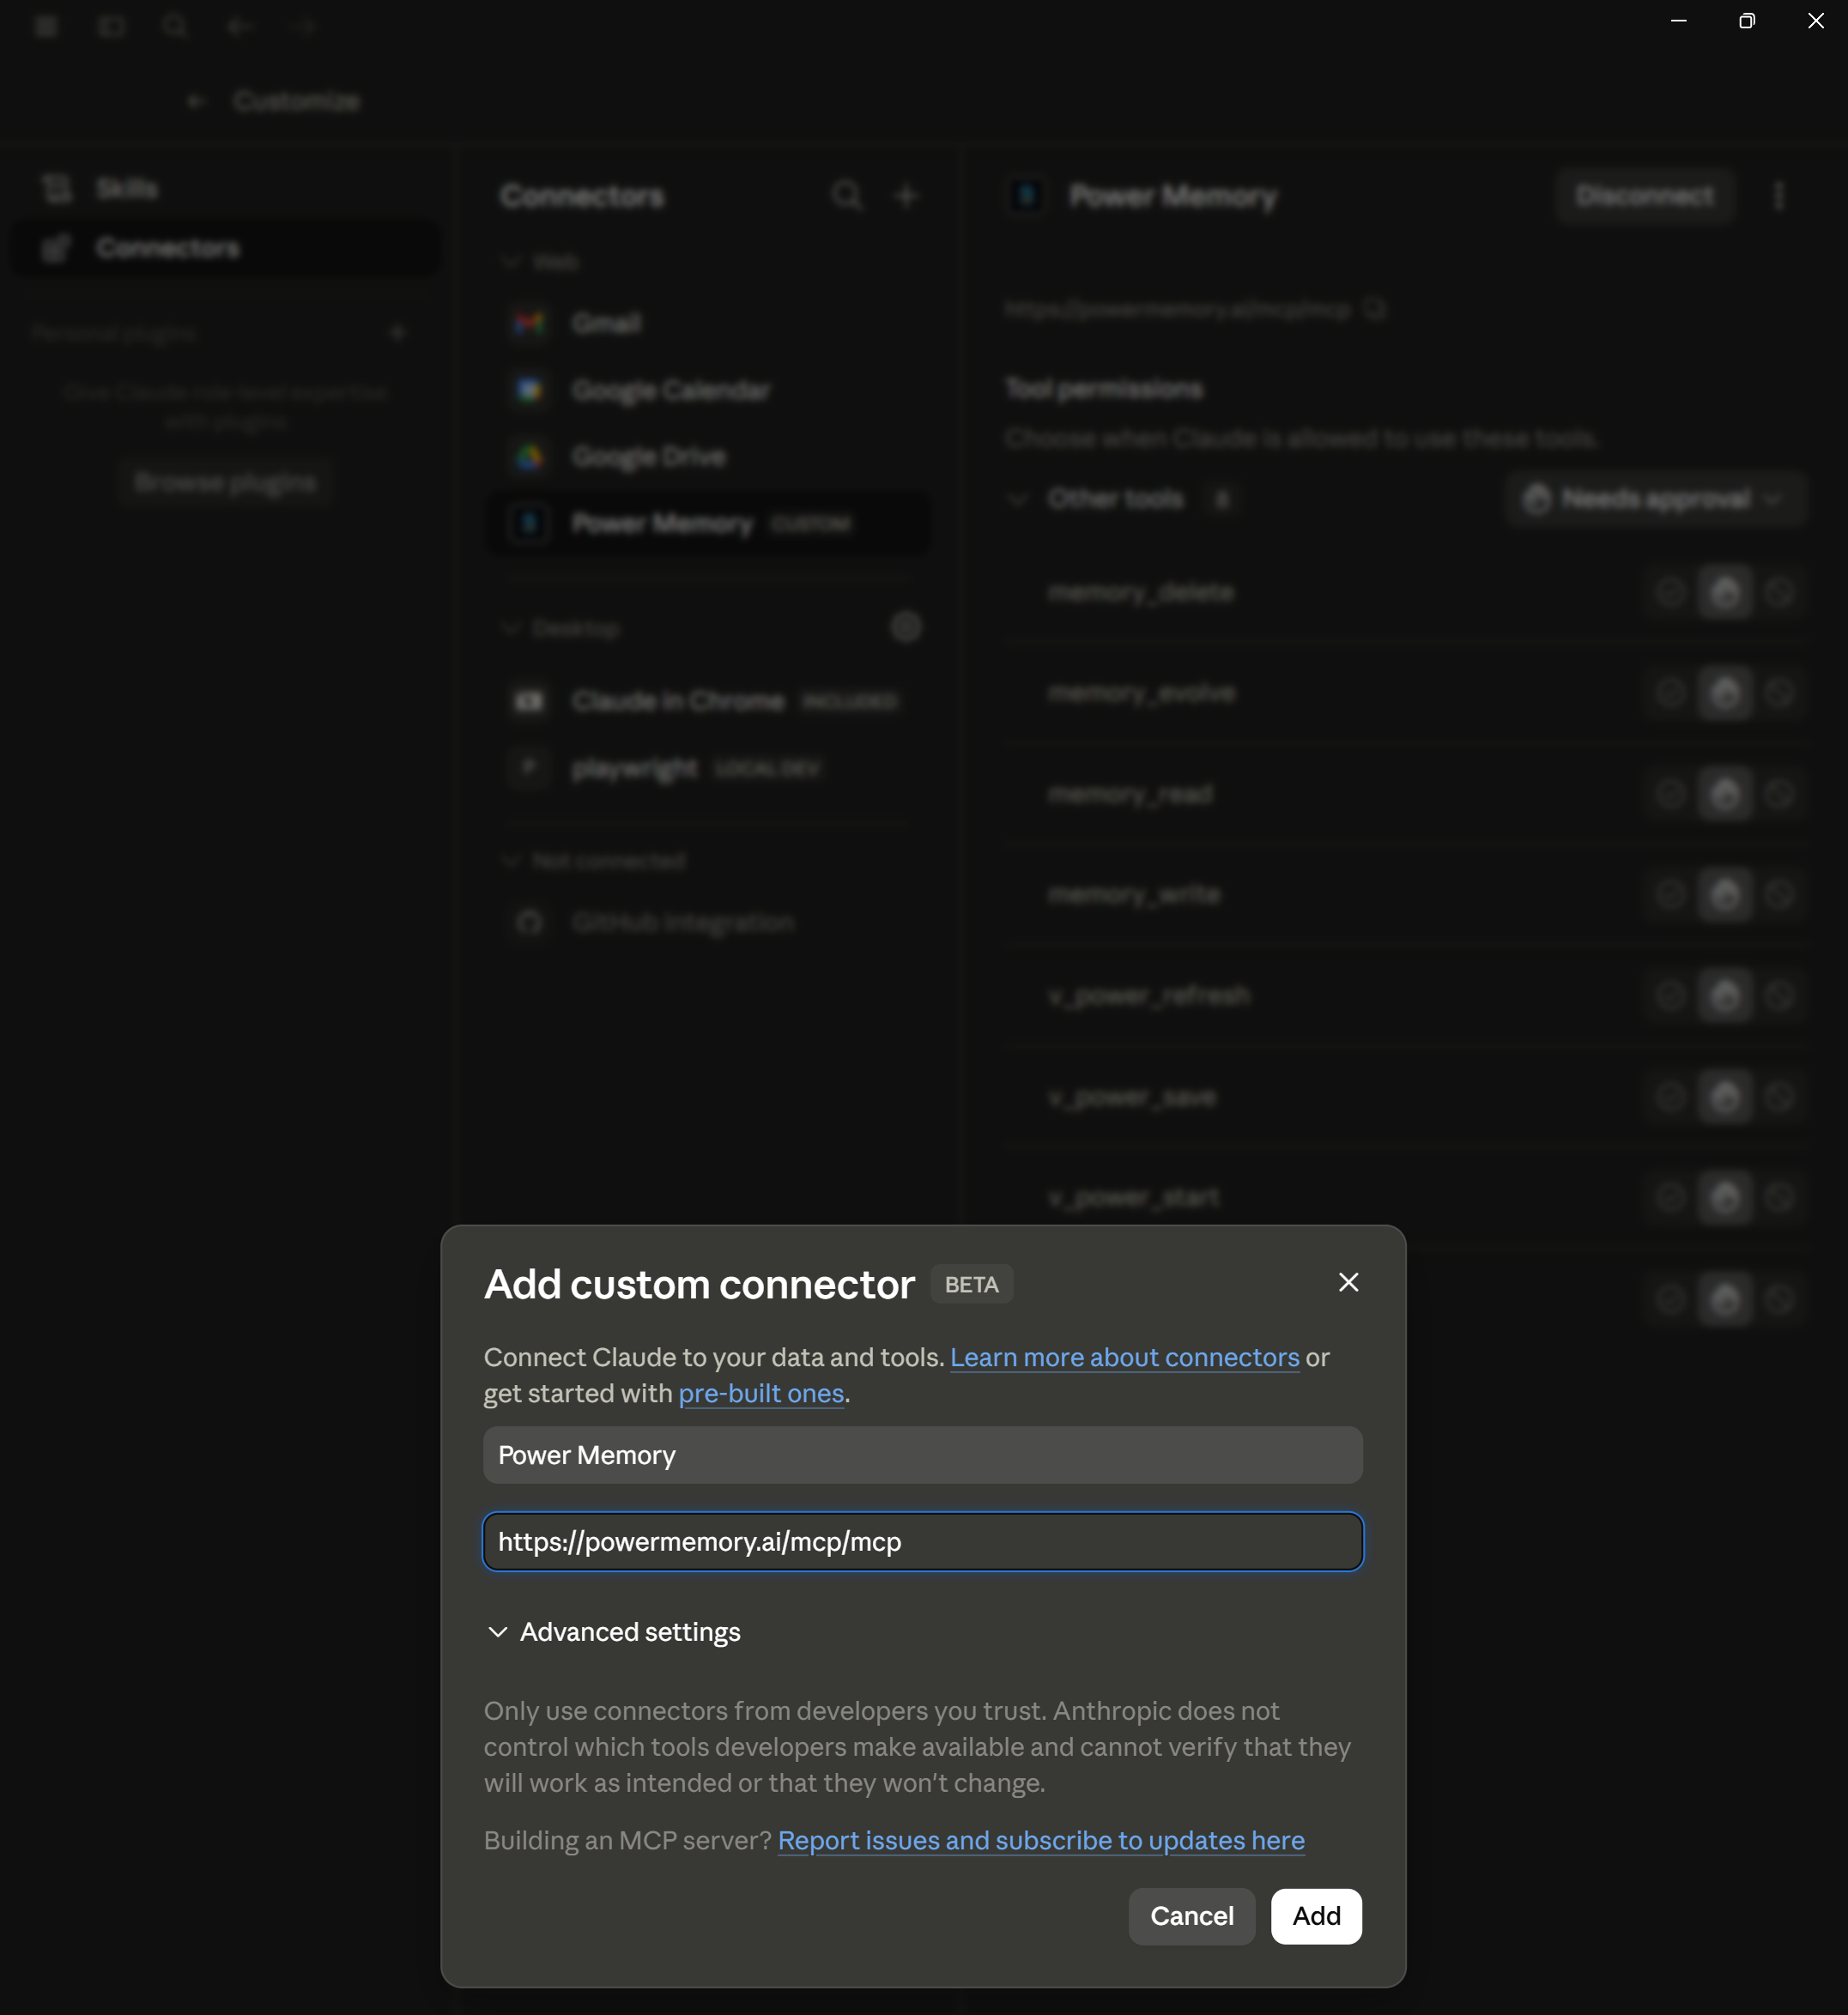Image resolution: width=1848 pixels, height=2015 pixels.
Task: Expand the Advanced settings section
Action: 613,1632
